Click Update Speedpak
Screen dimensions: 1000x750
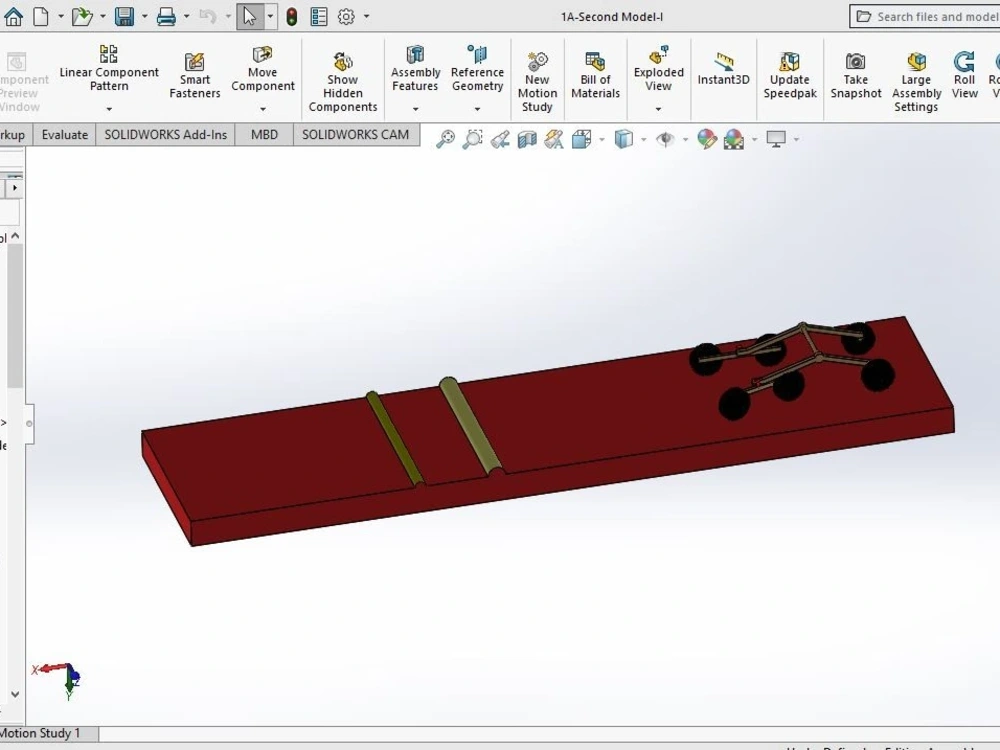point(790,76)
